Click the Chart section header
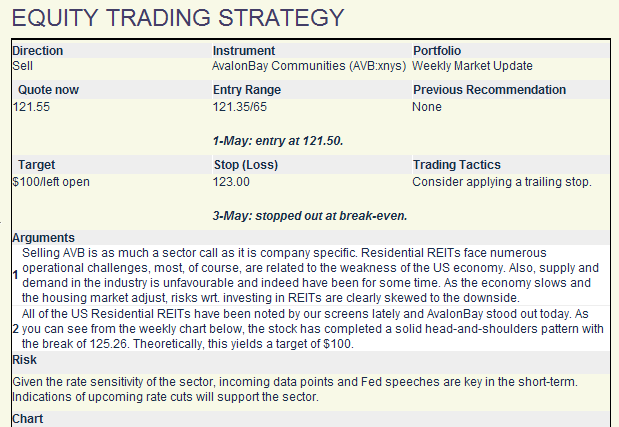 coord(30,419)
